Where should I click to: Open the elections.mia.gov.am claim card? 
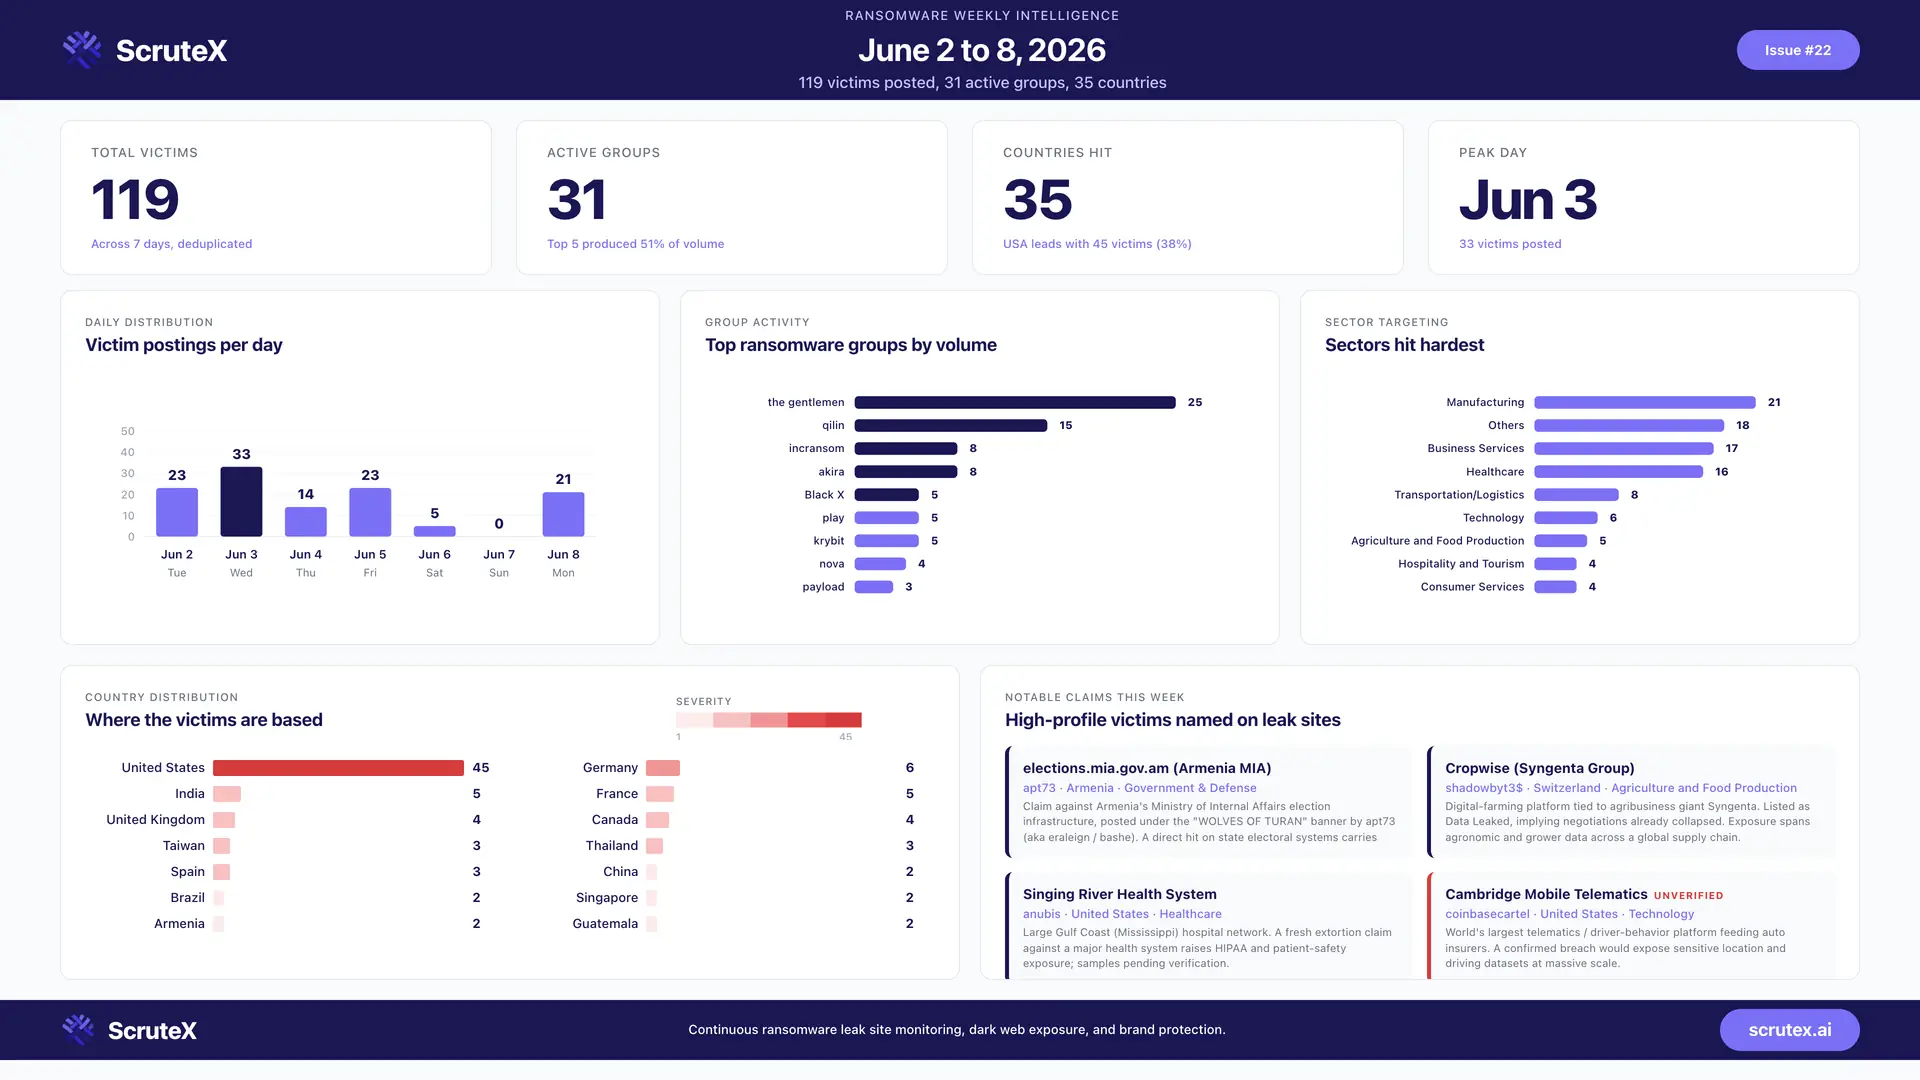[1209, 802]
